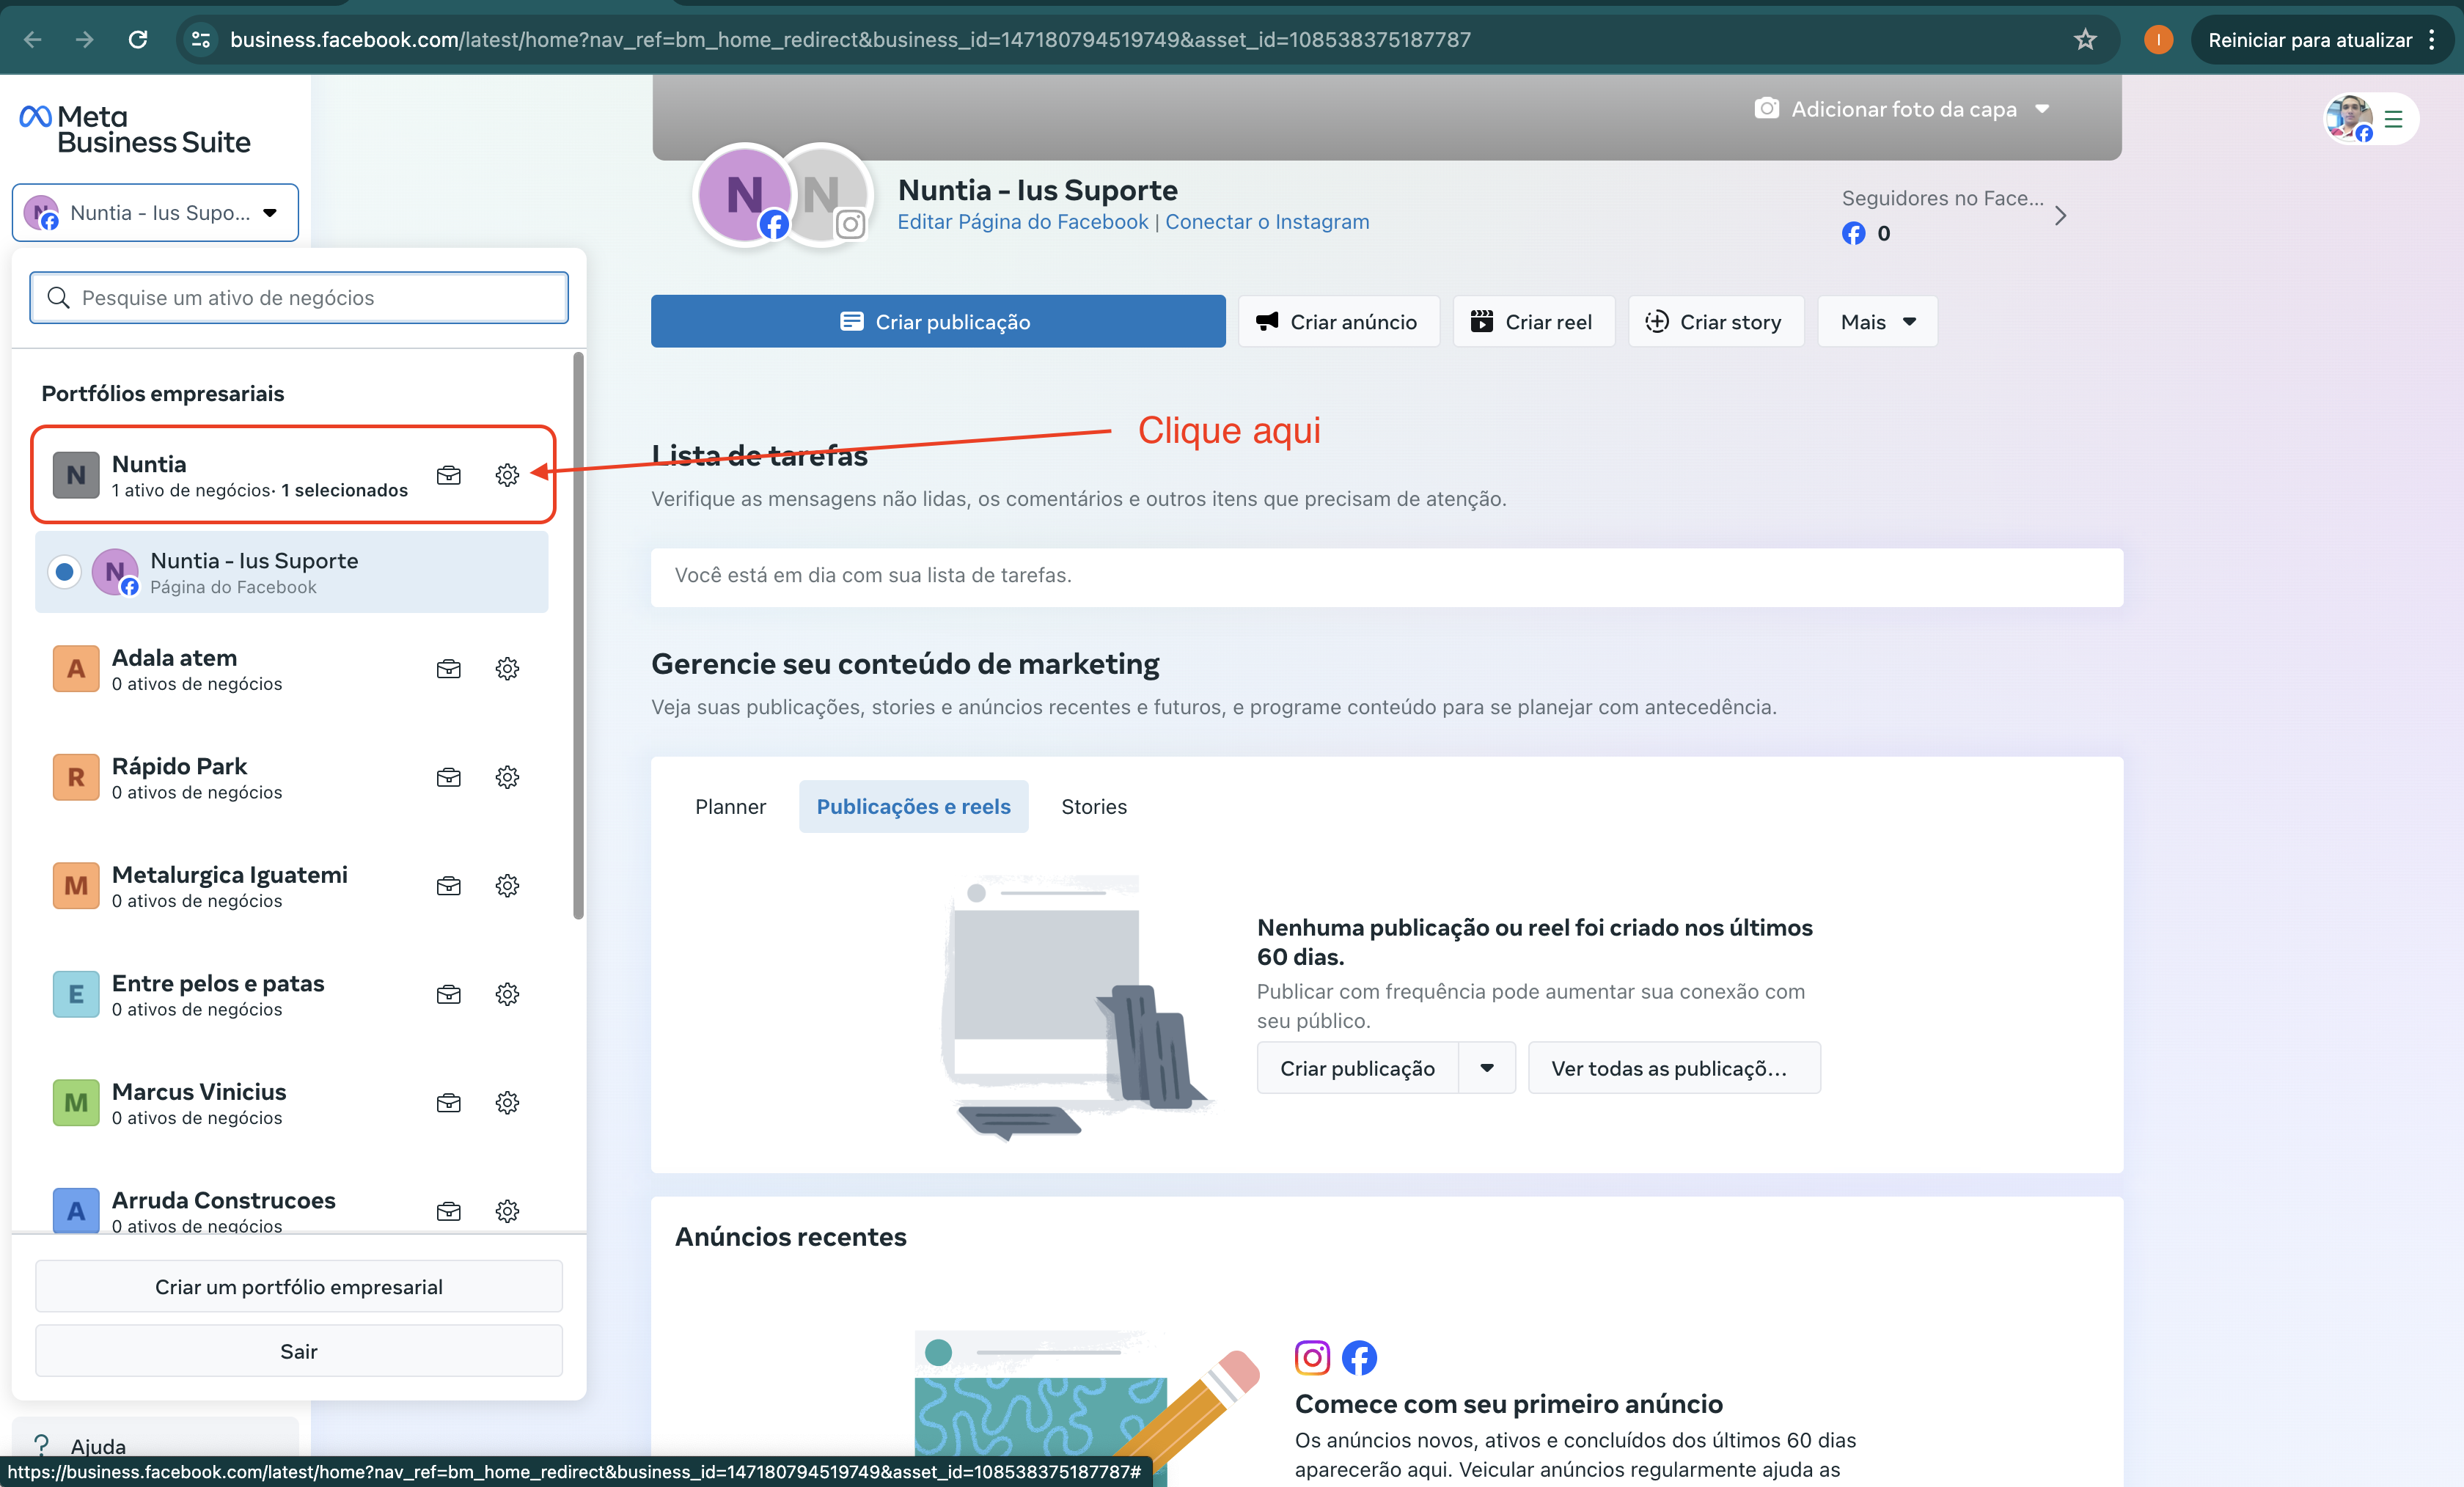Click Criar anúncio button
The width and height of the screenshot is (2464, 1487).
[x=1338, y=321]
